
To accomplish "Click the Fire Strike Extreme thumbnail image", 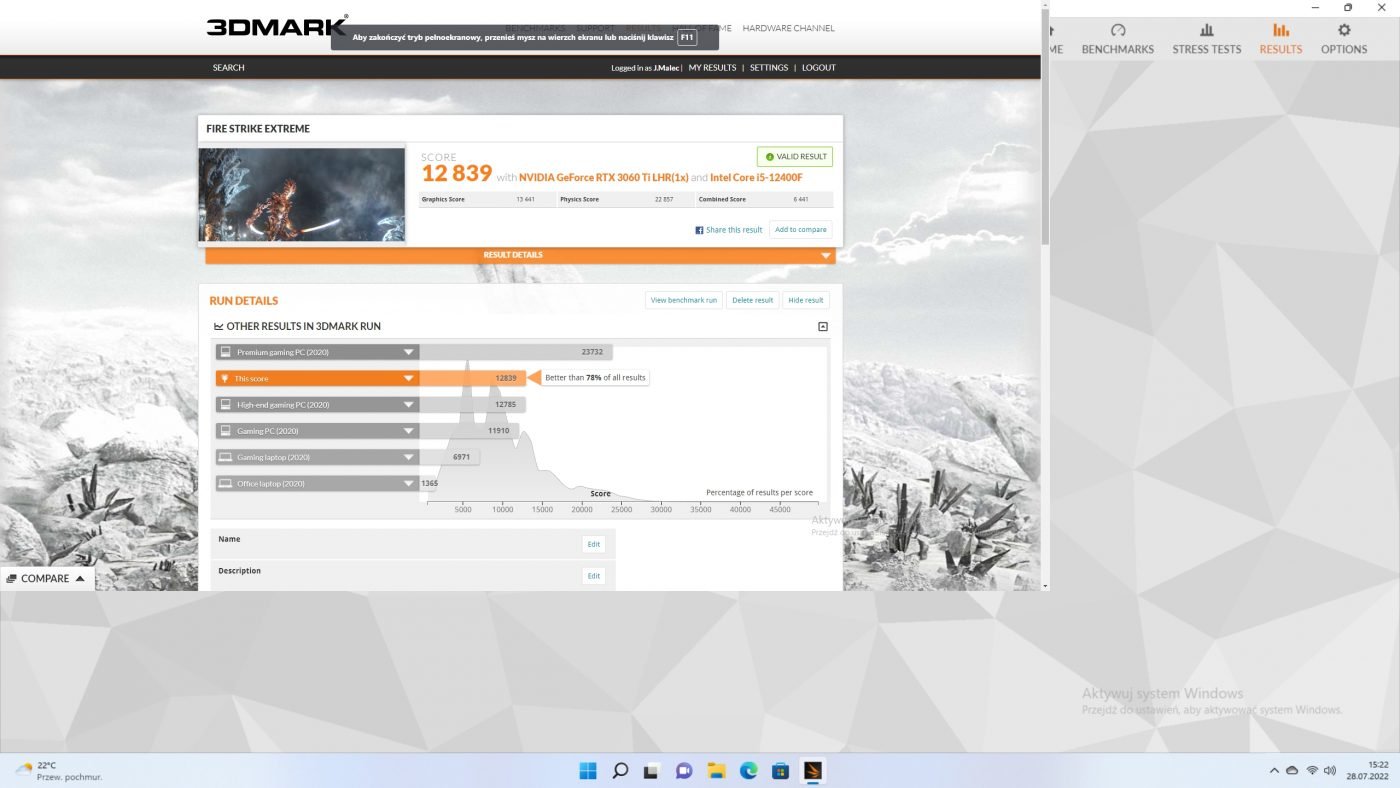I will 302,195.
